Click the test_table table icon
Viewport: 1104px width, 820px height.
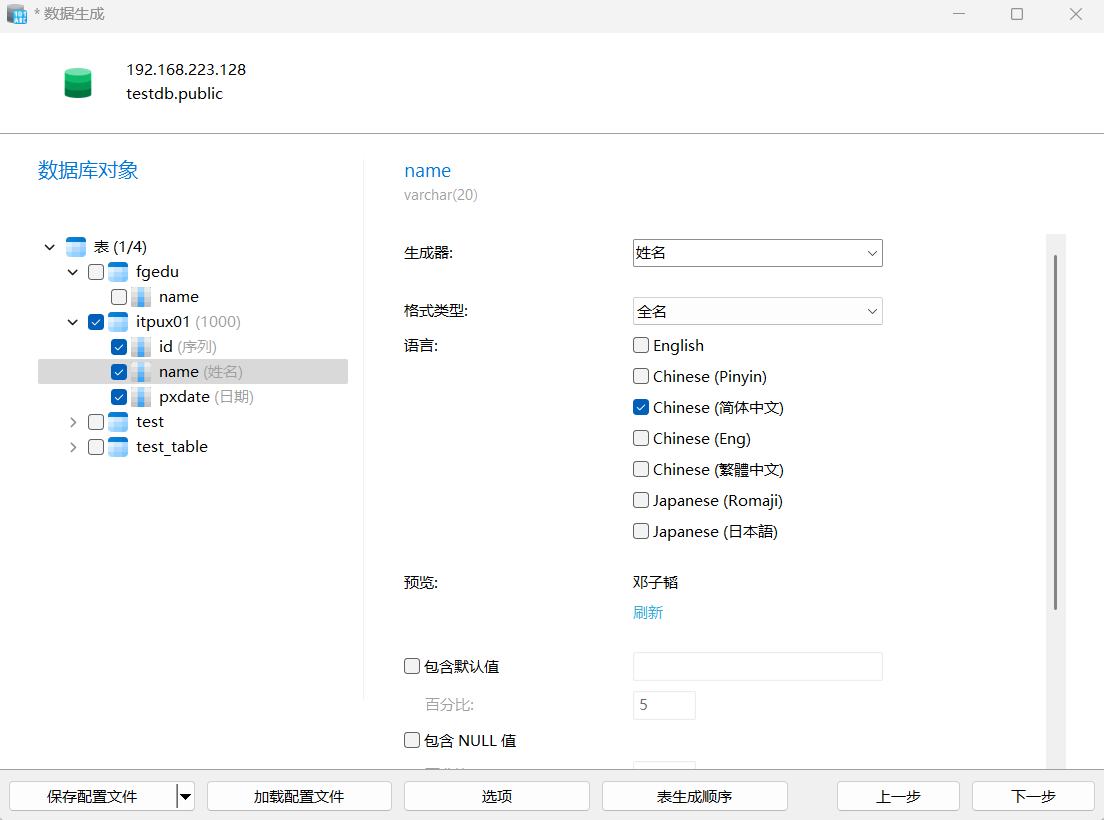pyautogui.click(x=118, y=447)
